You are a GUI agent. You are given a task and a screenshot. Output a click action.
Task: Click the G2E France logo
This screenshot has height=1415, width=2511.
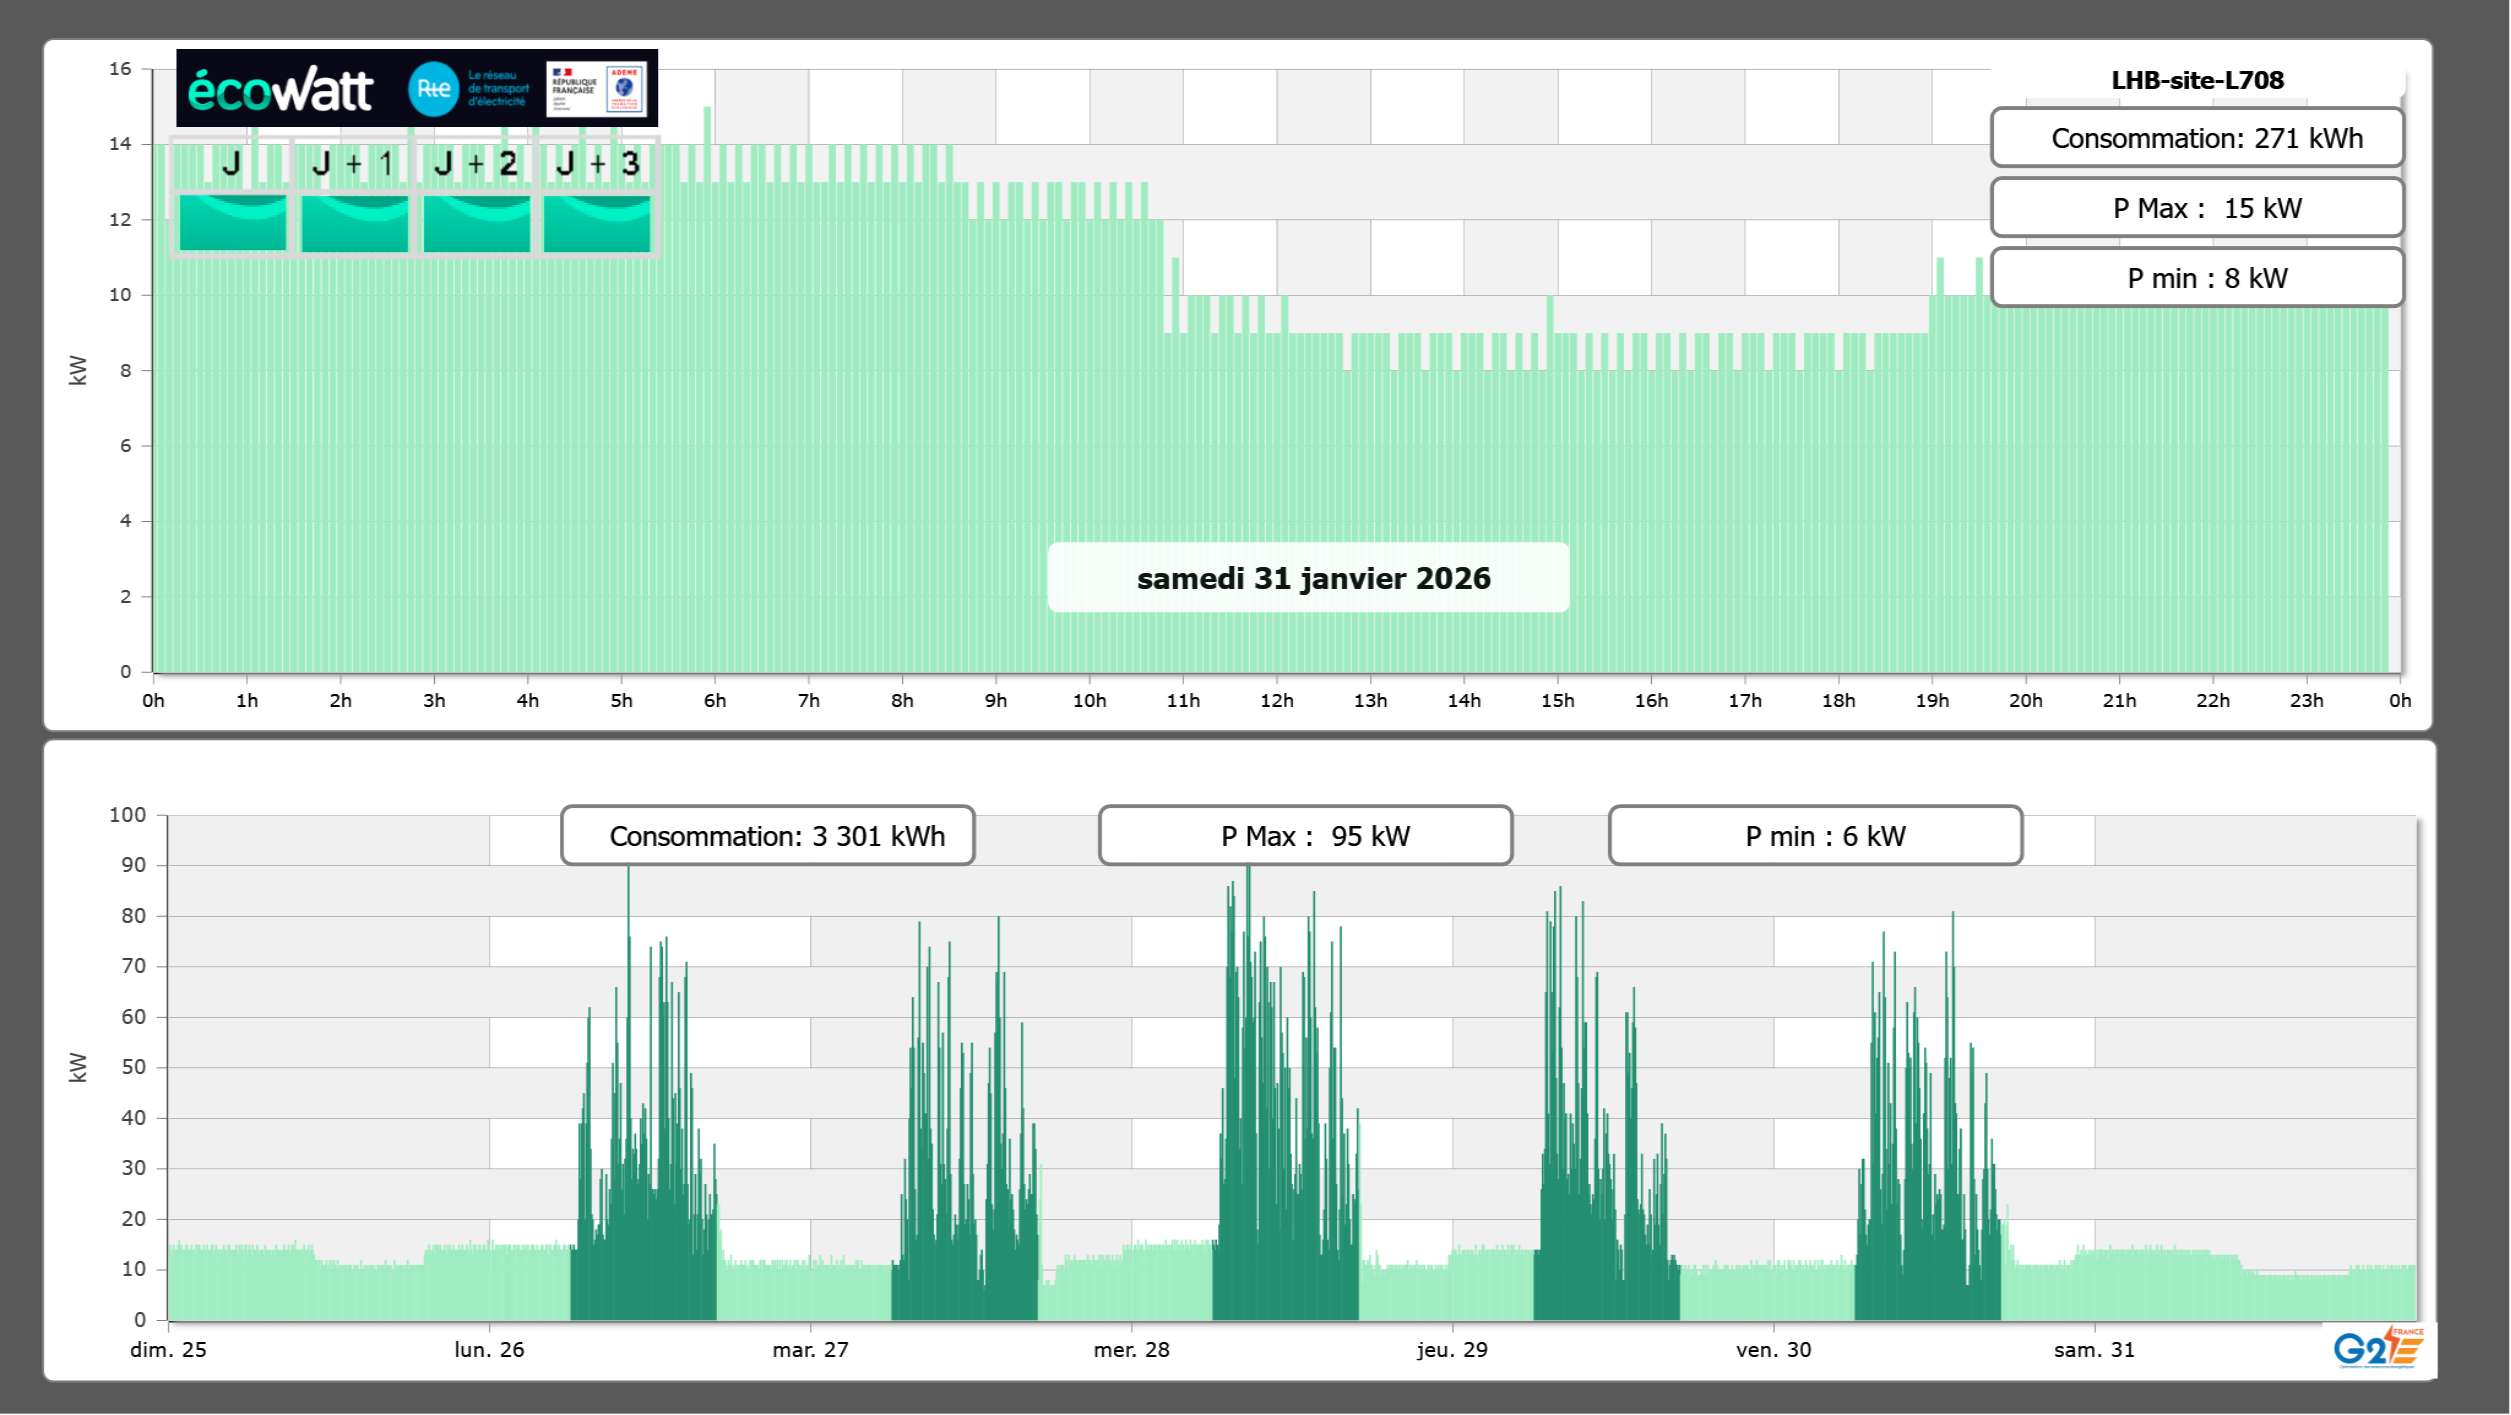pyautogui.click(x=2379, y=1348)
